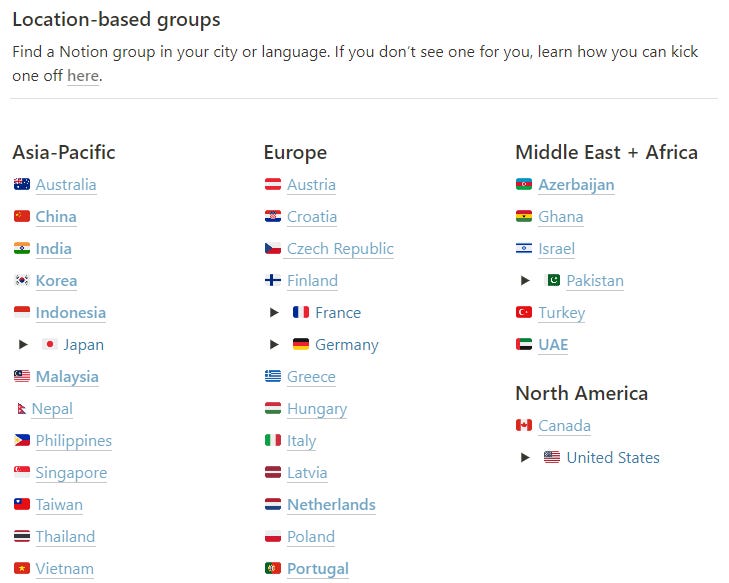This screenshot has height=583, width=729.
Task: Select the Portugal group link
Action: pyautogui.click(x=318, y=569)
